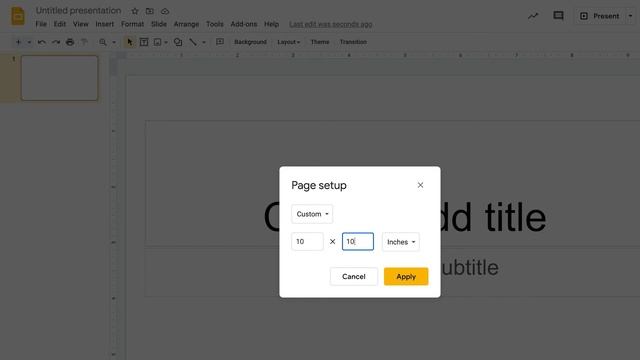Open zoom level dropdown arrow
The width and height of the screenshot is (640, 360).
[114, 42]
